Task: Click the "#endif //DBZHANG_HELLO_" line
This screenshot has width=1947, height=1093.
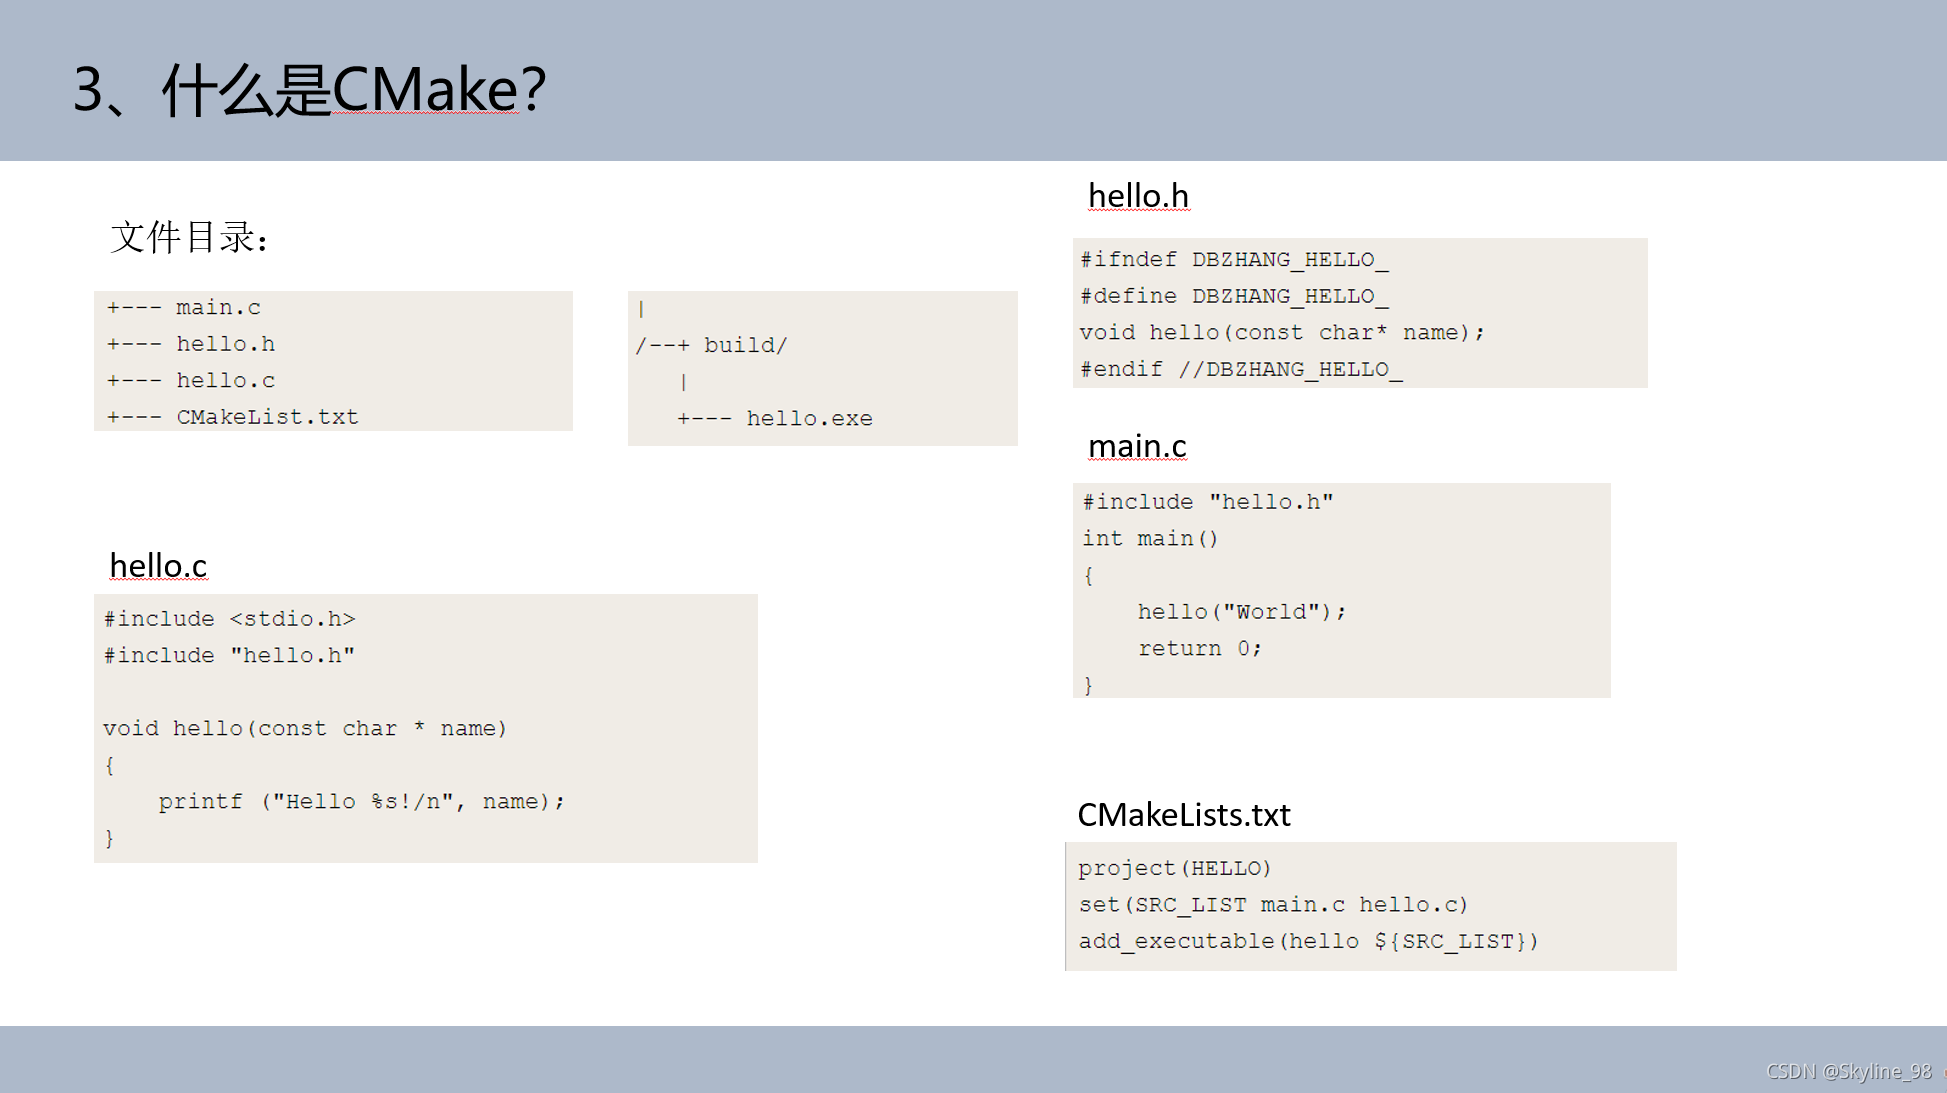Action: click(1241, 370)
